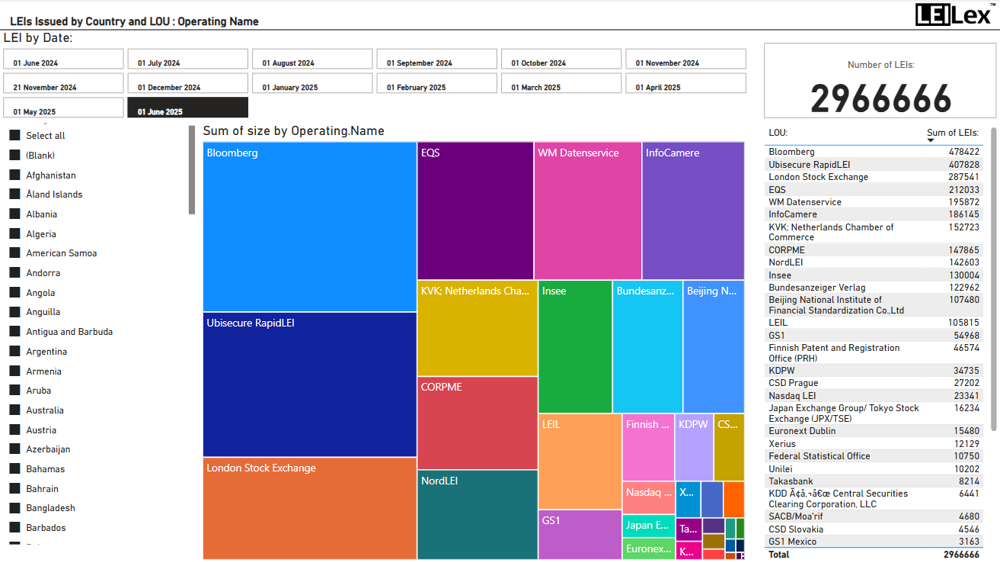The width and height of the screenshot is (1000, 562).
Task: Check the Barbados checkbox
Action: pyautogui.click(x=15, y=527)
